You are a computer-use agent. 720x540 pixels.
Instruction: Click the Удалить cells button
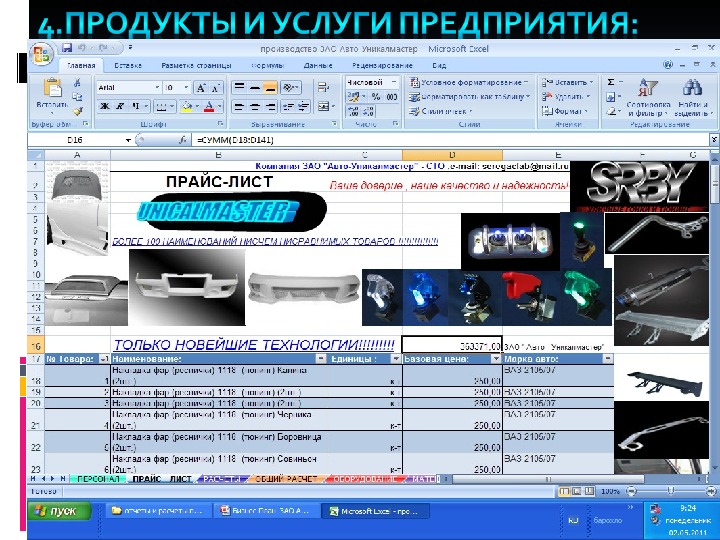point(566,97)
